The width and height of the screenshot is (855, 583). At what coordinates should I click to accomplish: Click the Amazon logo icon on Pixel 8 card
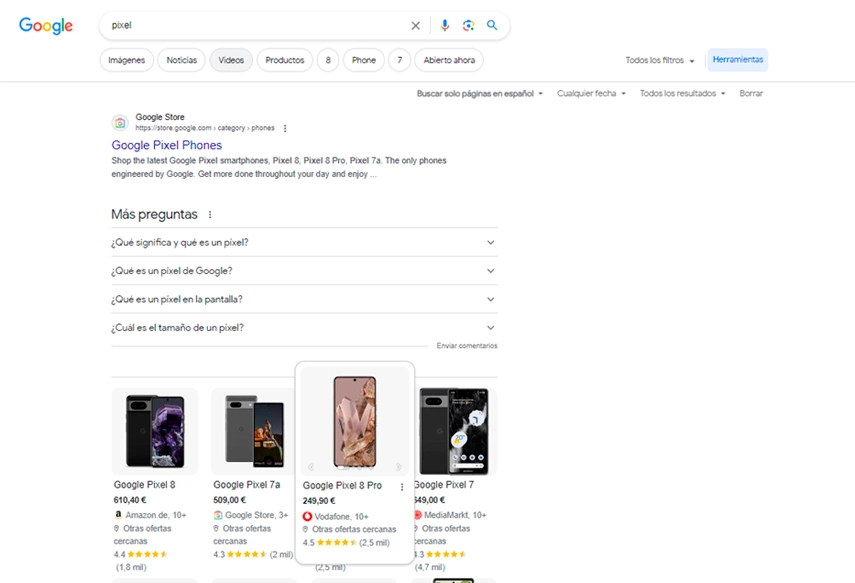pyautogui.click(x=118, y=515)
